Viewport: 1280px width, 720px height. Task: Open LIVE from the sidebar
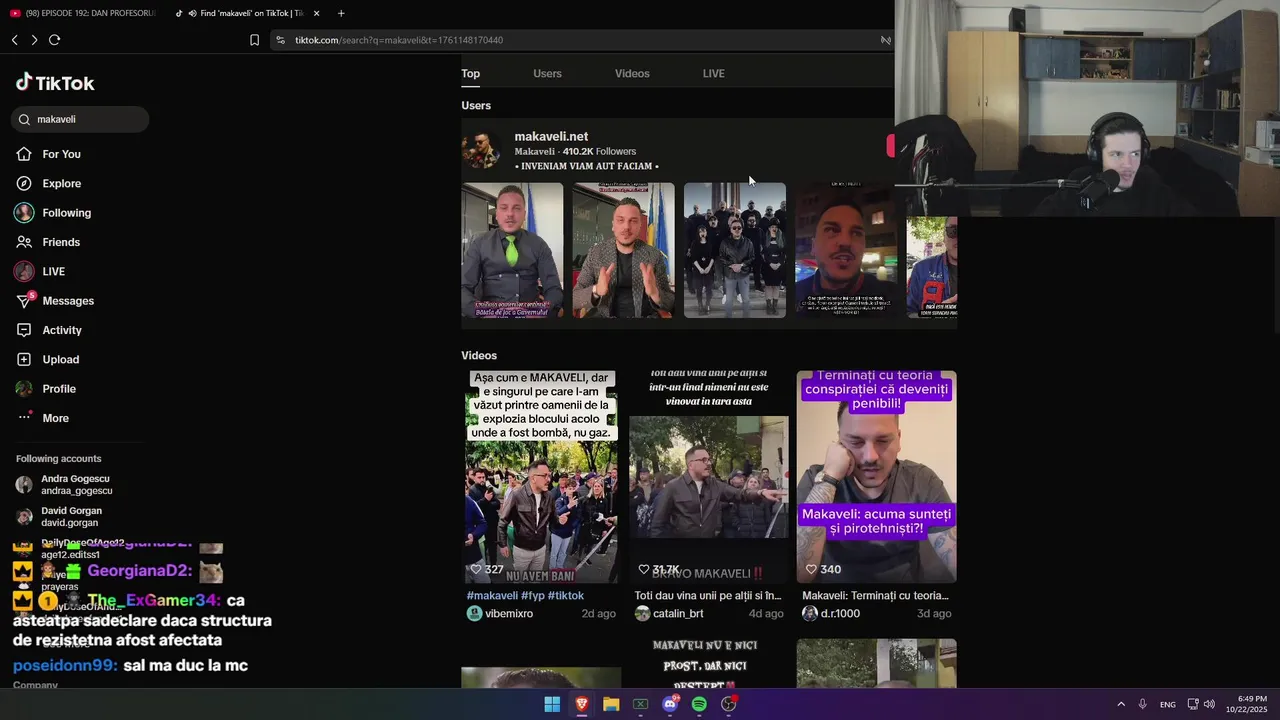(x=53, y=271)
